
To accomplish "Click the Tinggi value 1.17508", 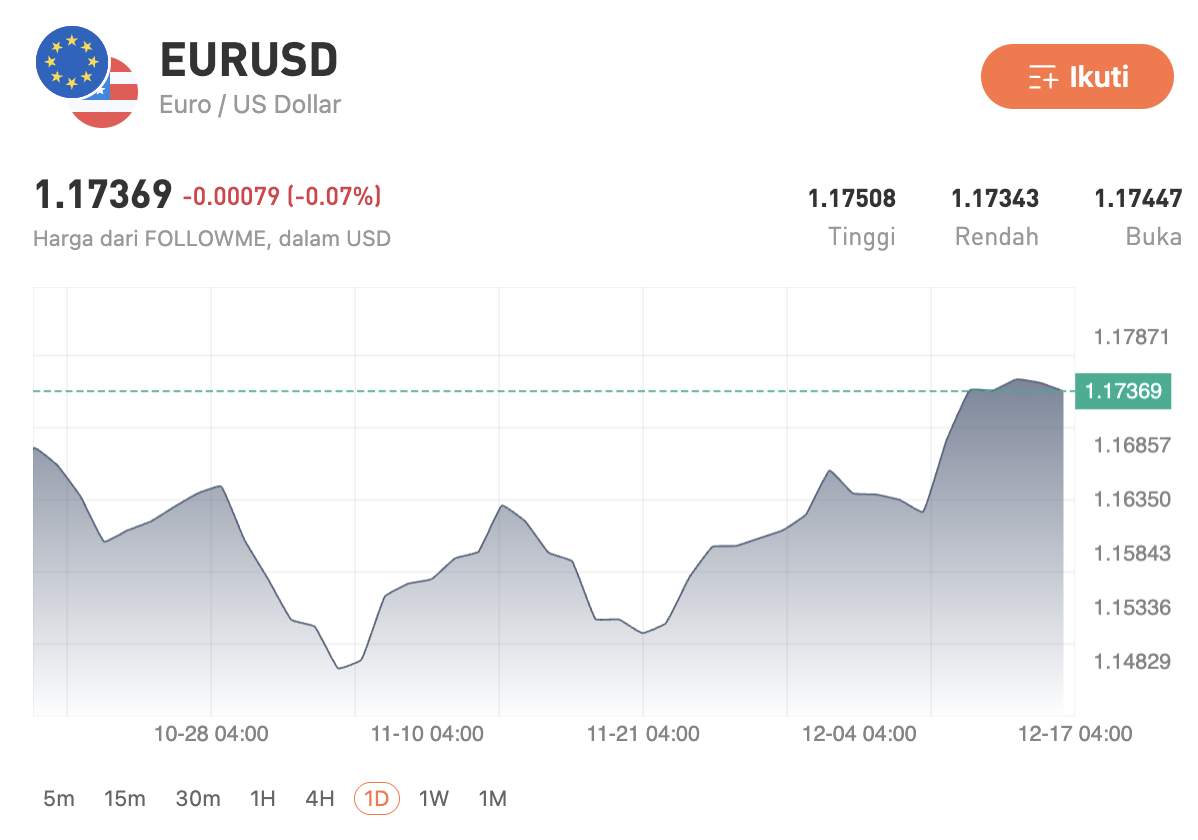I will pyautogui.click(x=852, y=198).
